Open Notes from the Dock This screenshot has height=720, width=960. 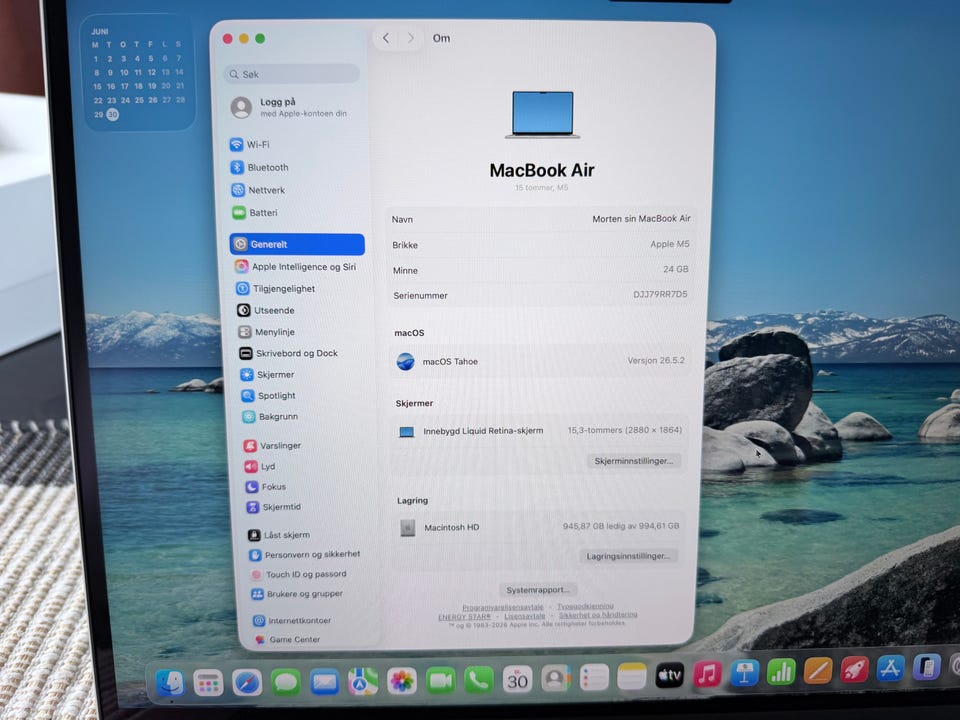pyautogui.click(x=632, y=677)
